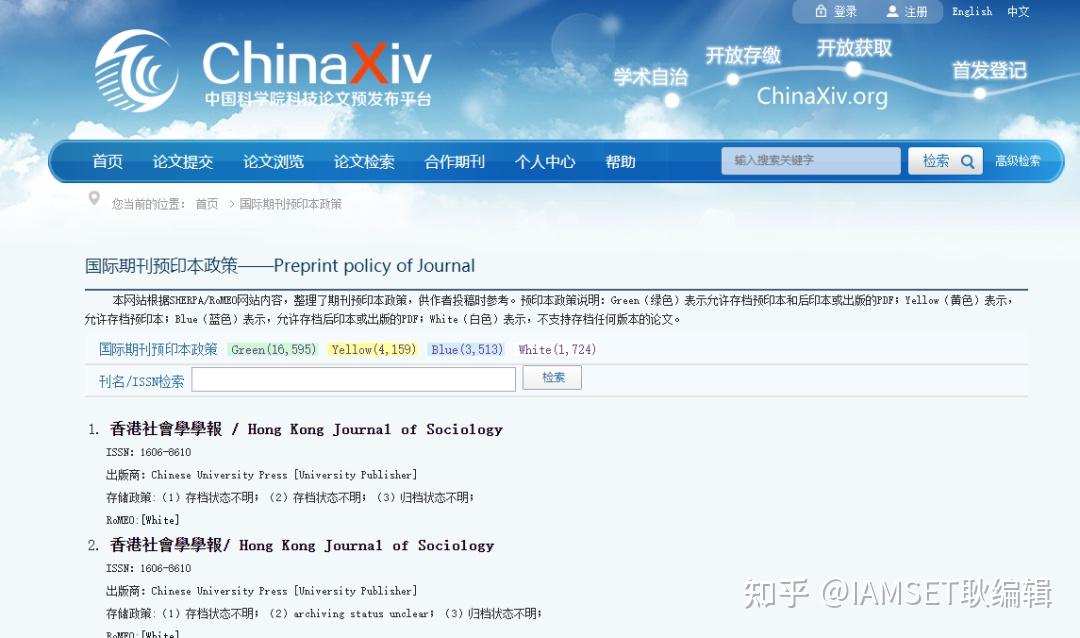Switch the site language to English

click(971, 11)
